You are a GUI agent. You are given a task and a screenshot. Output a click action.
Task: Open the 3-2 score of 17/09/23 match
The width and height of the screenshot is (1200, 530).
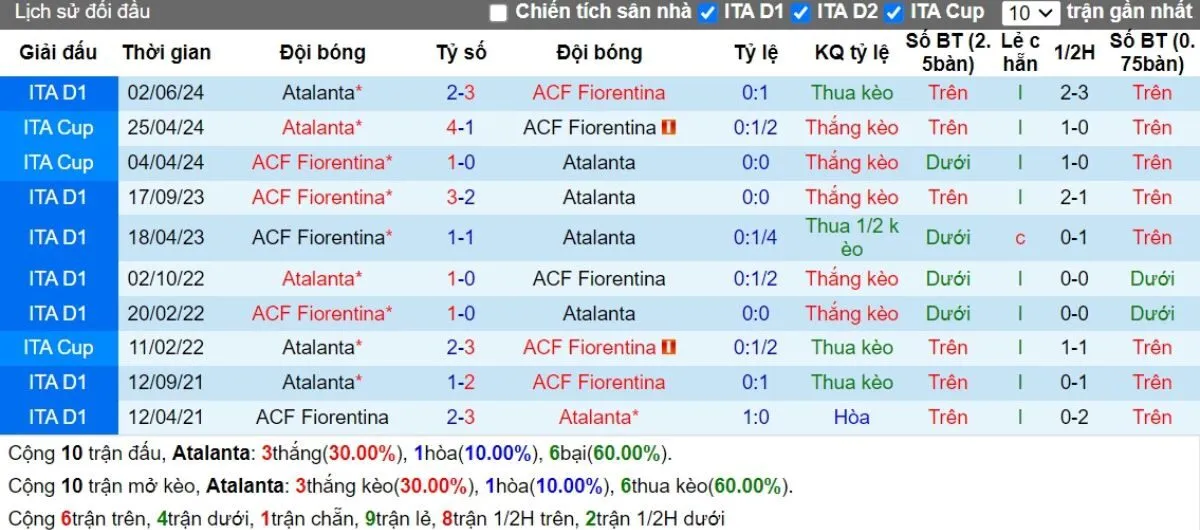coord(461,197)
